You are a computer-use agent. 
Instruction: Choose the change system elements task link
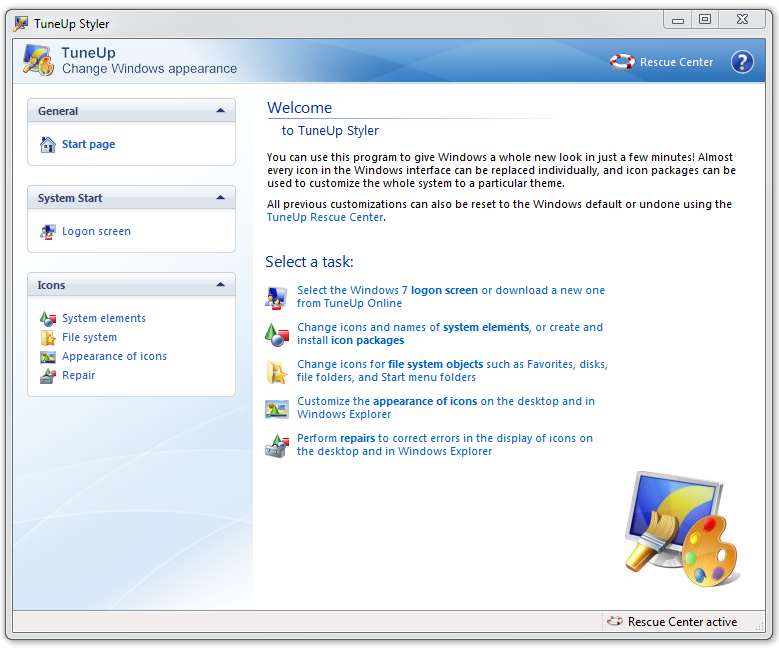click(450, 333)
